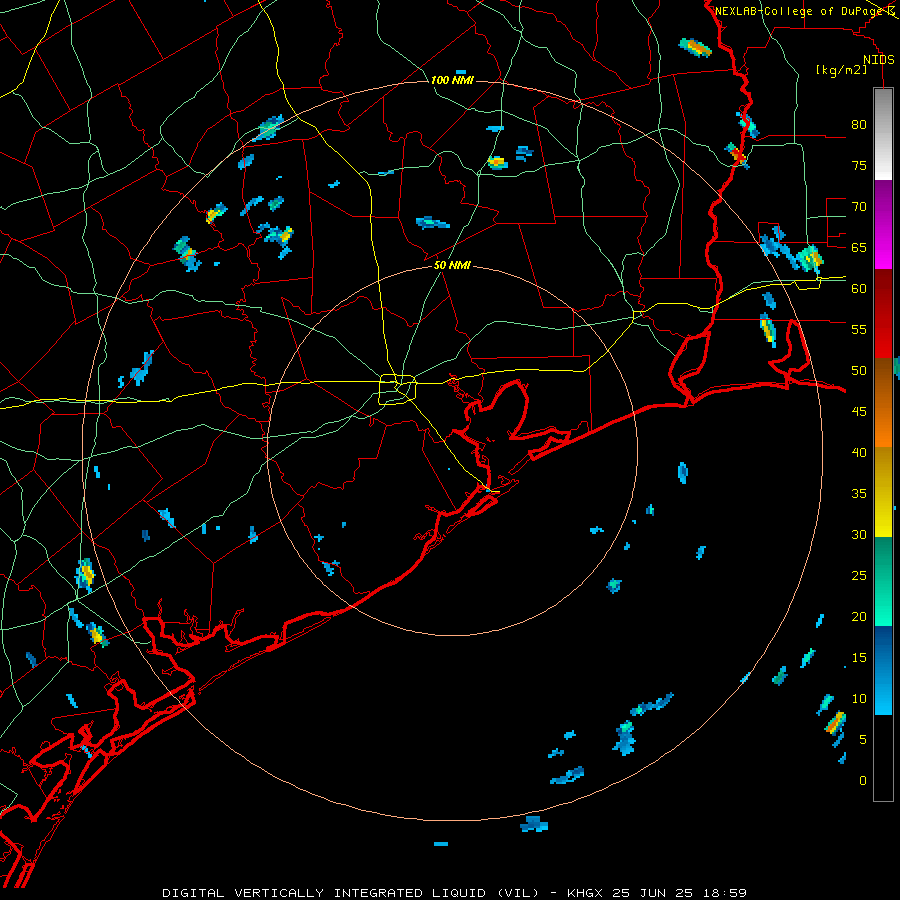Click the '50 NMI' range ring label
The height and width of the screenshot is (900, 900).
coord(452,265)
